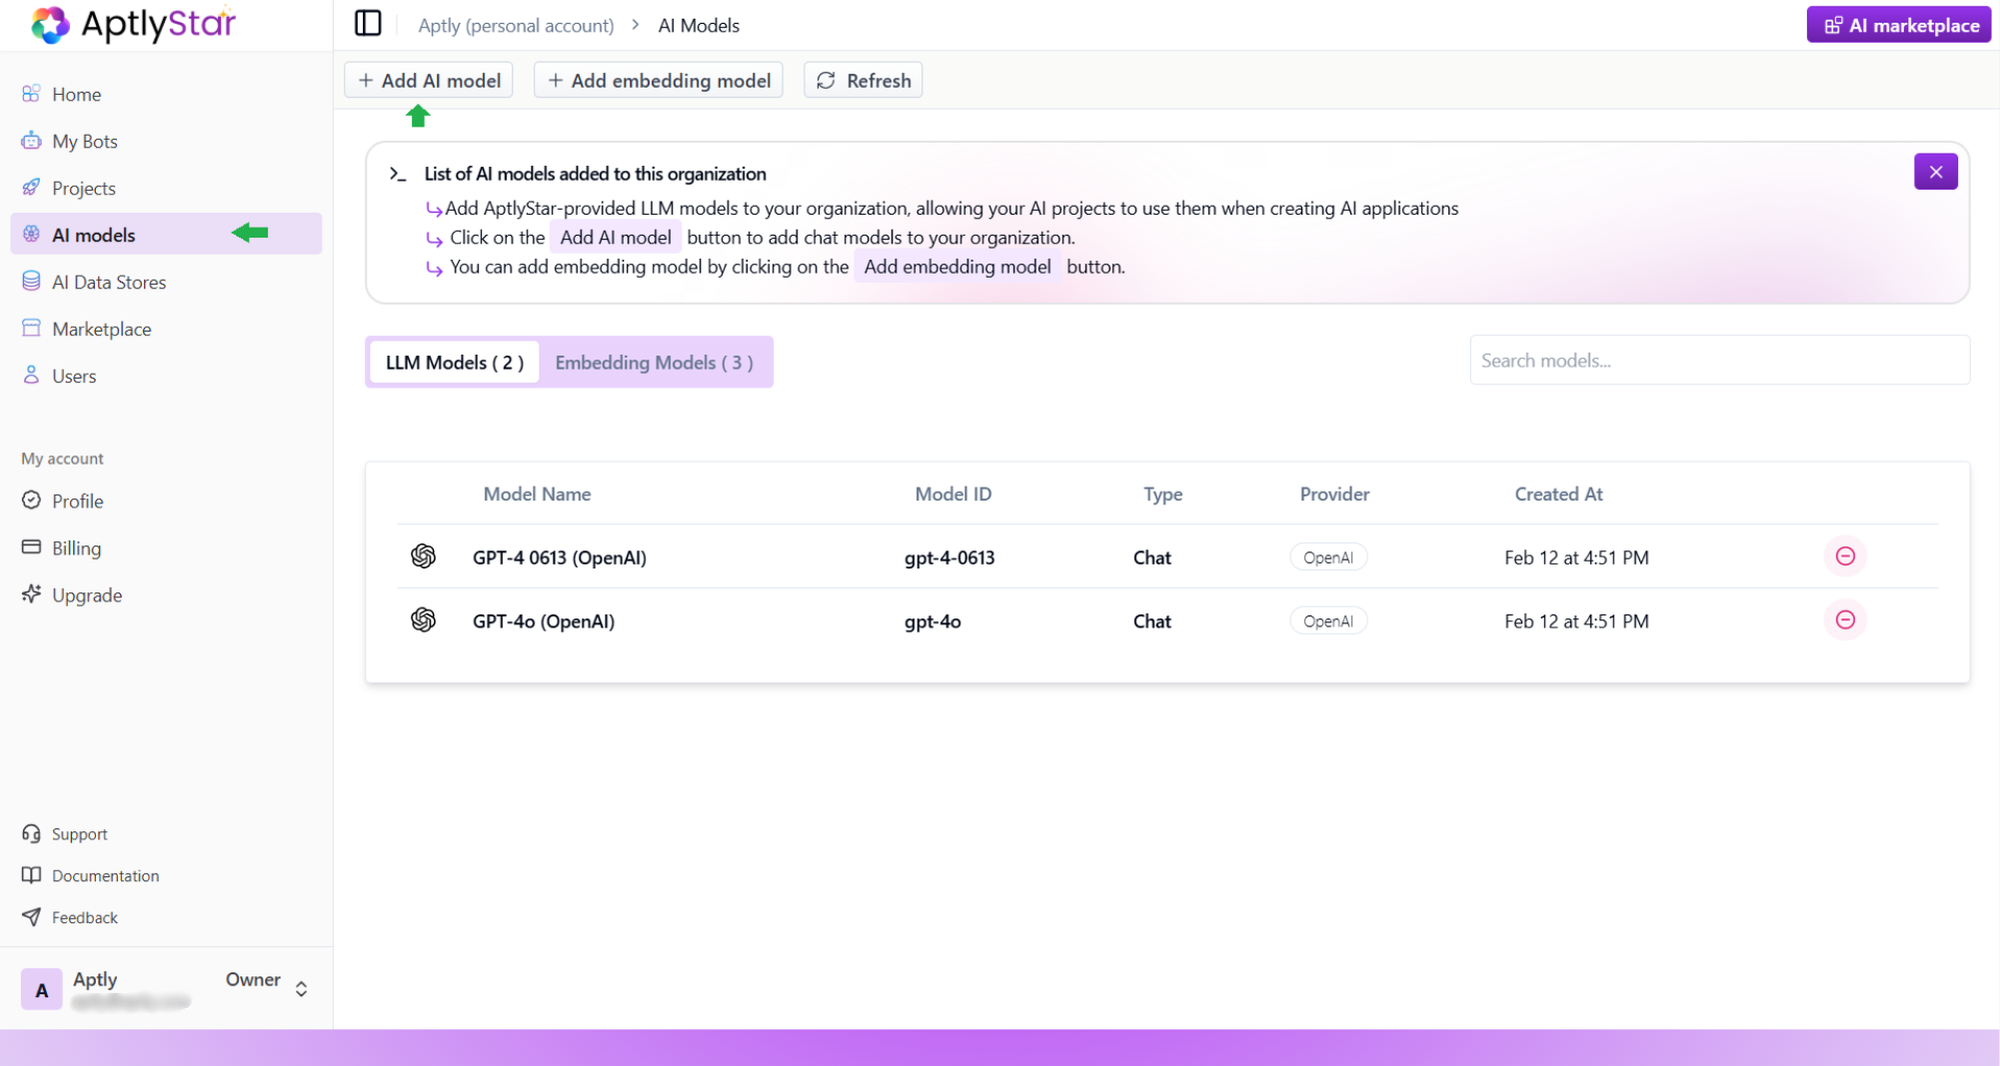Click Model Name column header
This screenshot has width=2000, height=1066.
[x=537, y=494]
